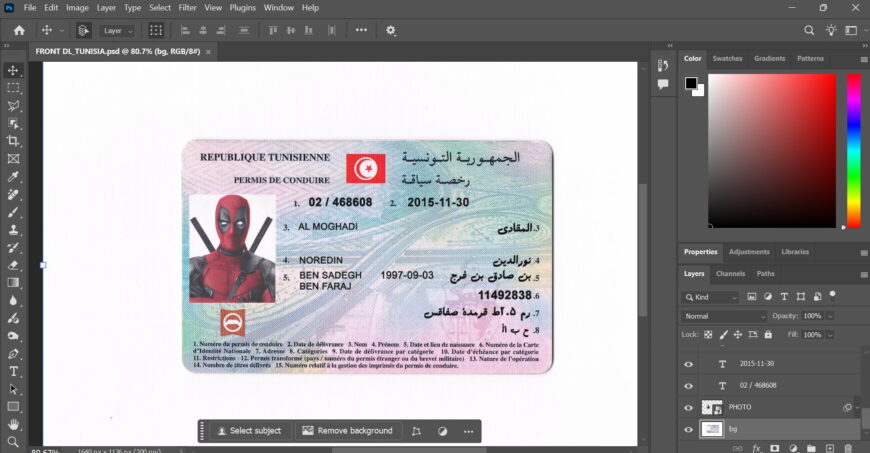
Task: Toggle the layer filtering switch
Action: pyautogui.click(x=832, y=295)
